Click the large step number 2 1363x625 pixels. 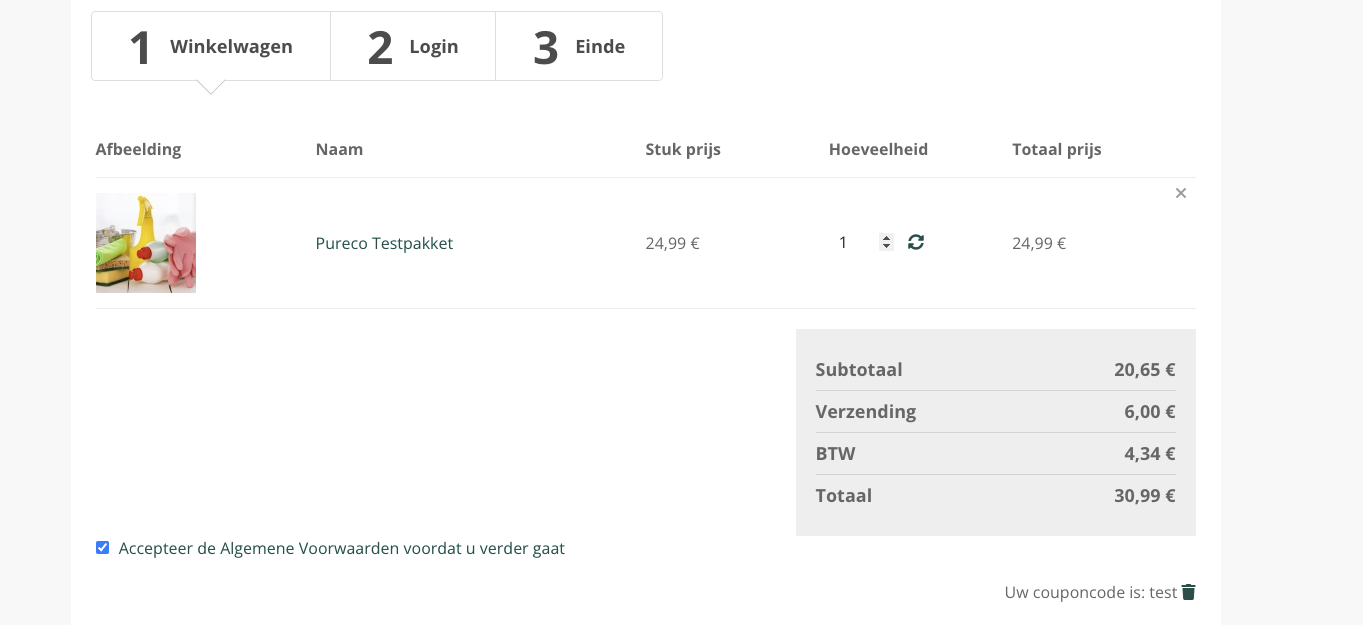coord(380,47)
